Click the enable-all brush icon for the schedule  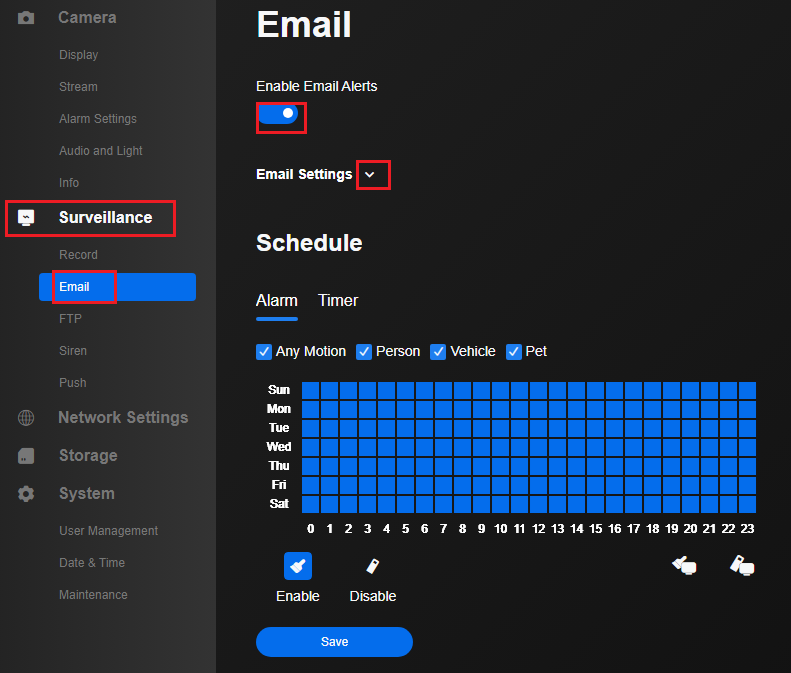684,566
